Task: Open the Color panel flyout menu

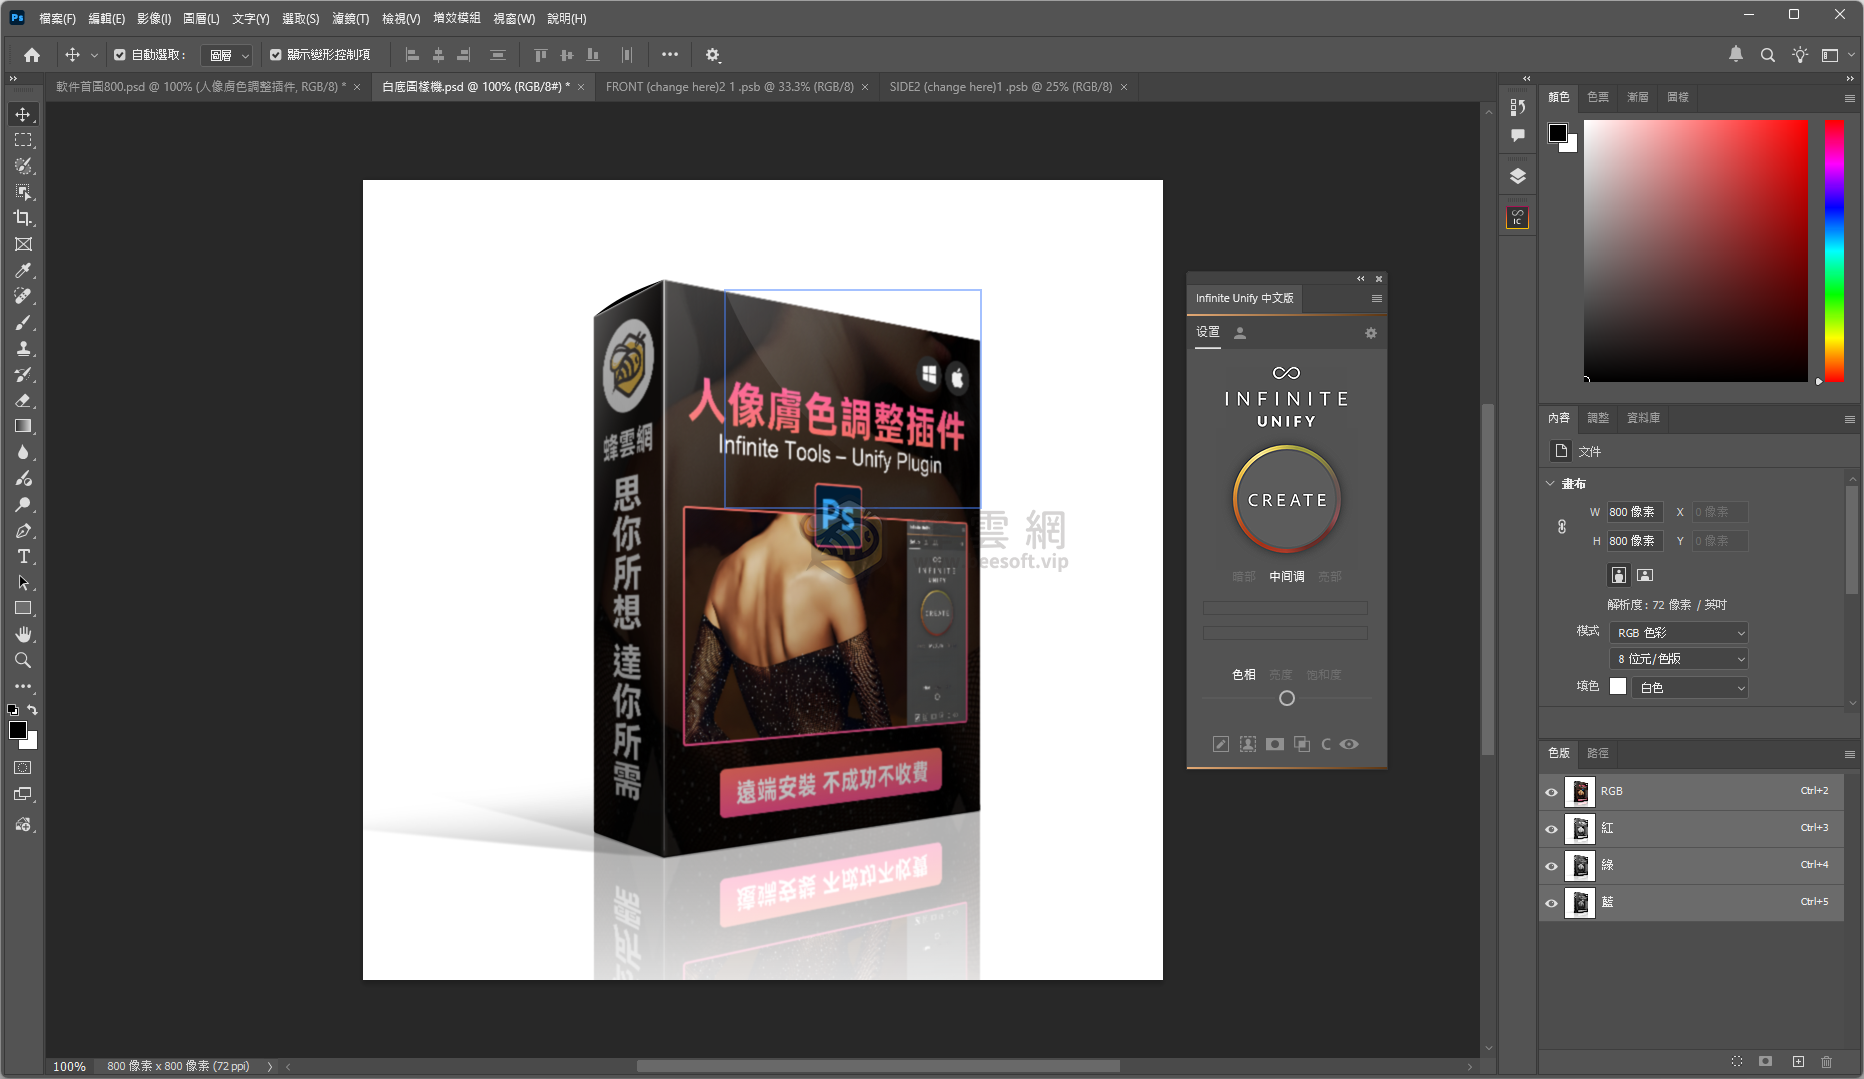Action: (x=1850, y=98)
